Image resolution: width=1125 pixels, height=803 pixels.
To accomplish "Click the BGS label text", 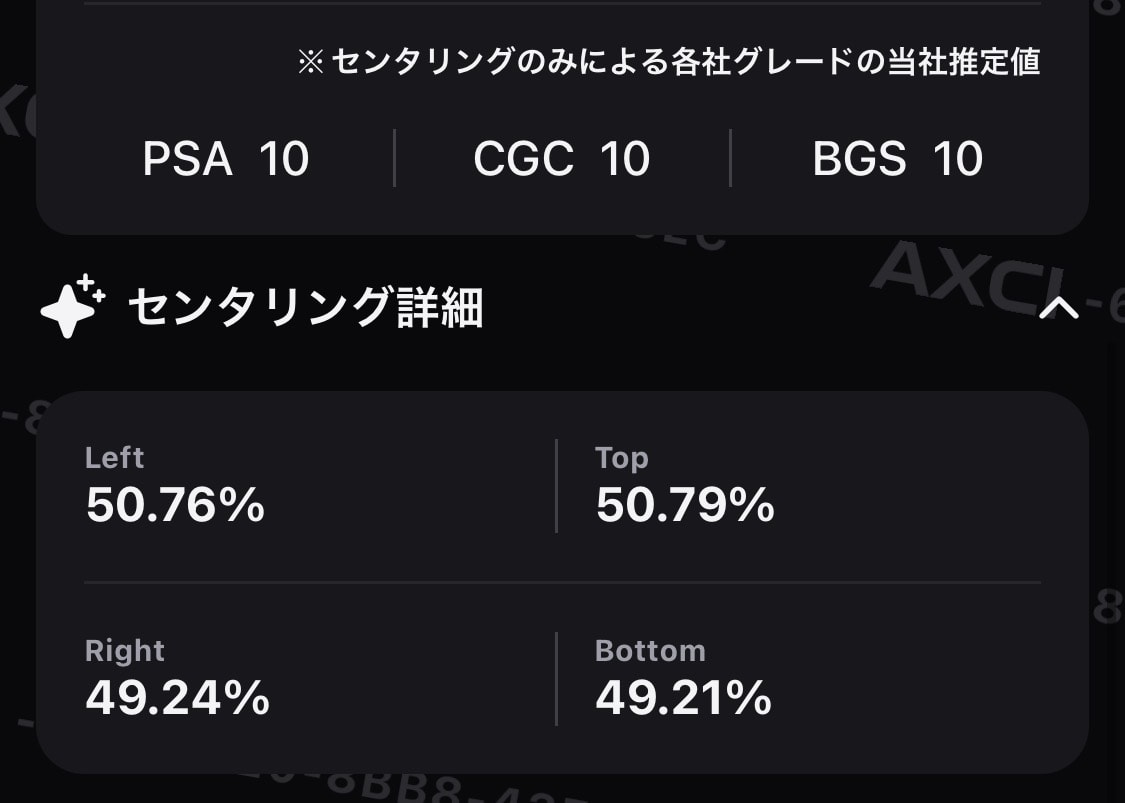I will [x=860, y=159].
